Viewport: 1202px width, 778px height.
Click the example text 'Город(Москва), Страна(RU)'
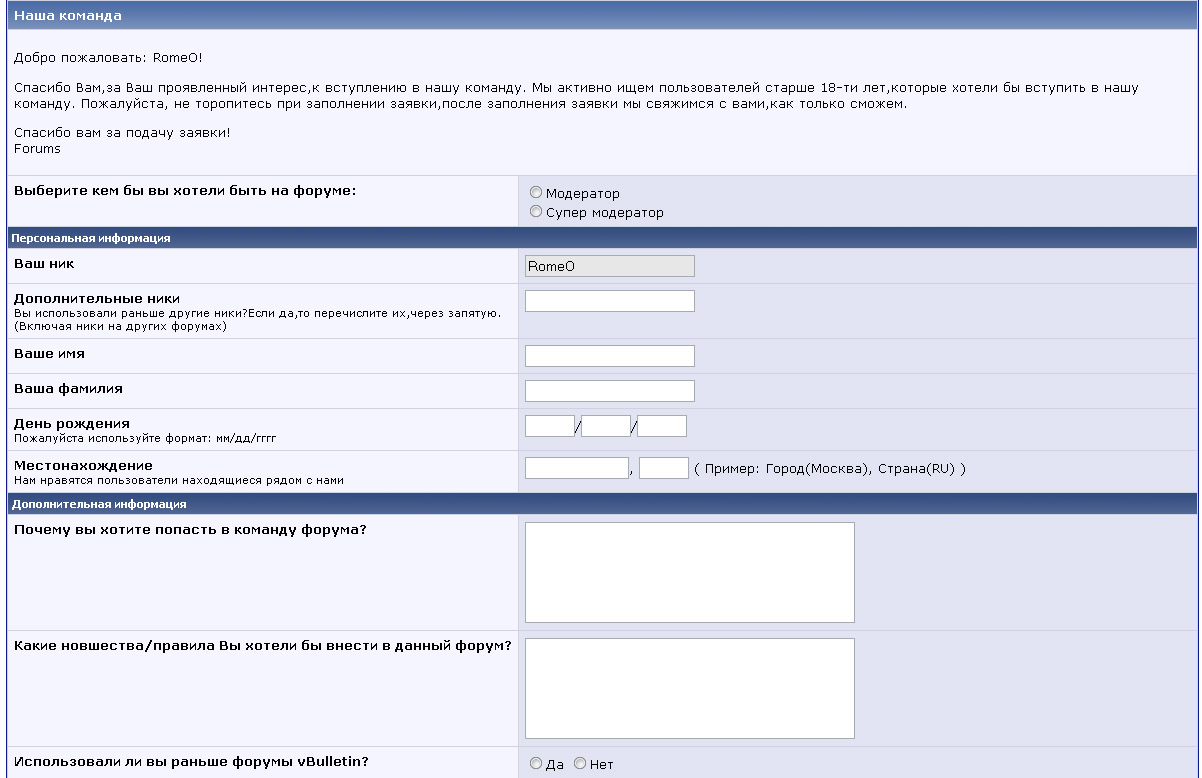point(859,469)
